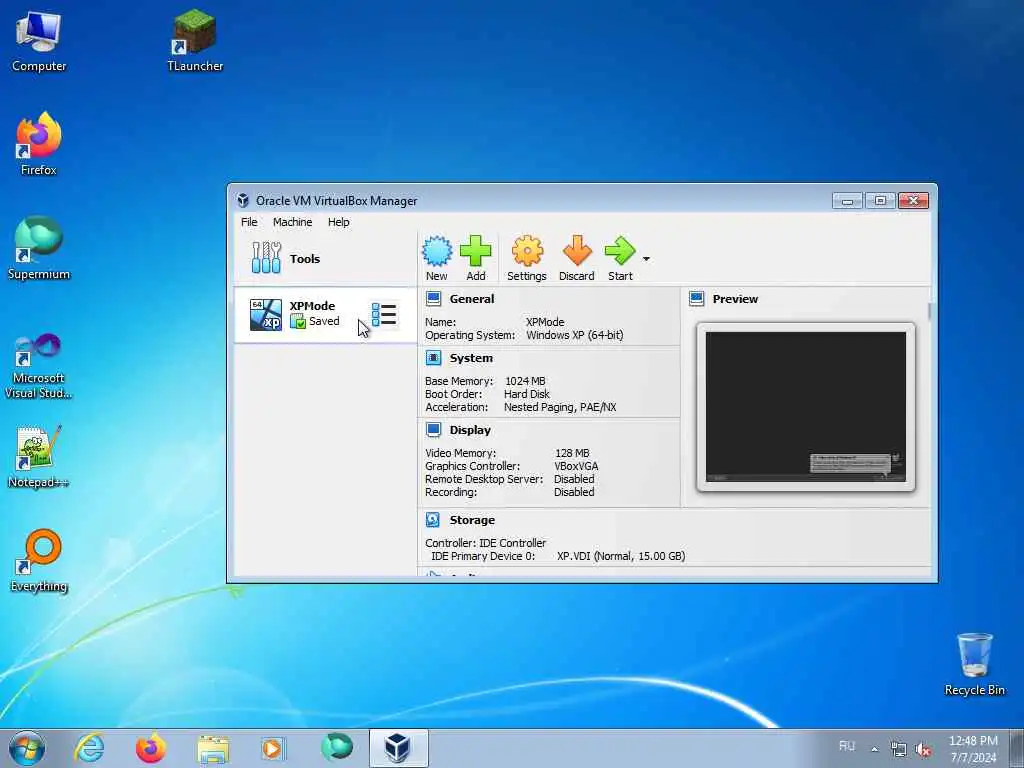Open the TLauncher desktop shortcut

[x=195, y=42]
